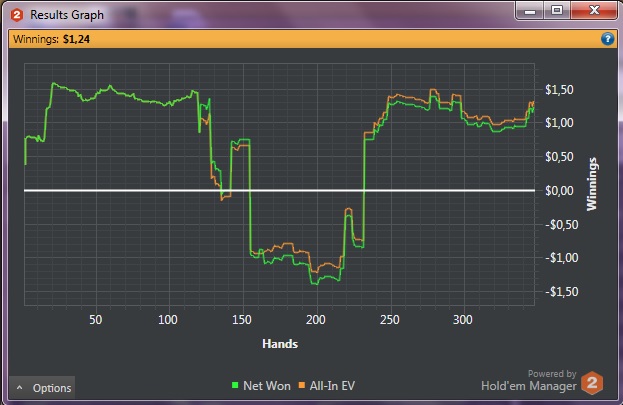Toggle the green Net Won legend swatch
Viewport: 623px width, 405px height.
(x=235, y=385)
